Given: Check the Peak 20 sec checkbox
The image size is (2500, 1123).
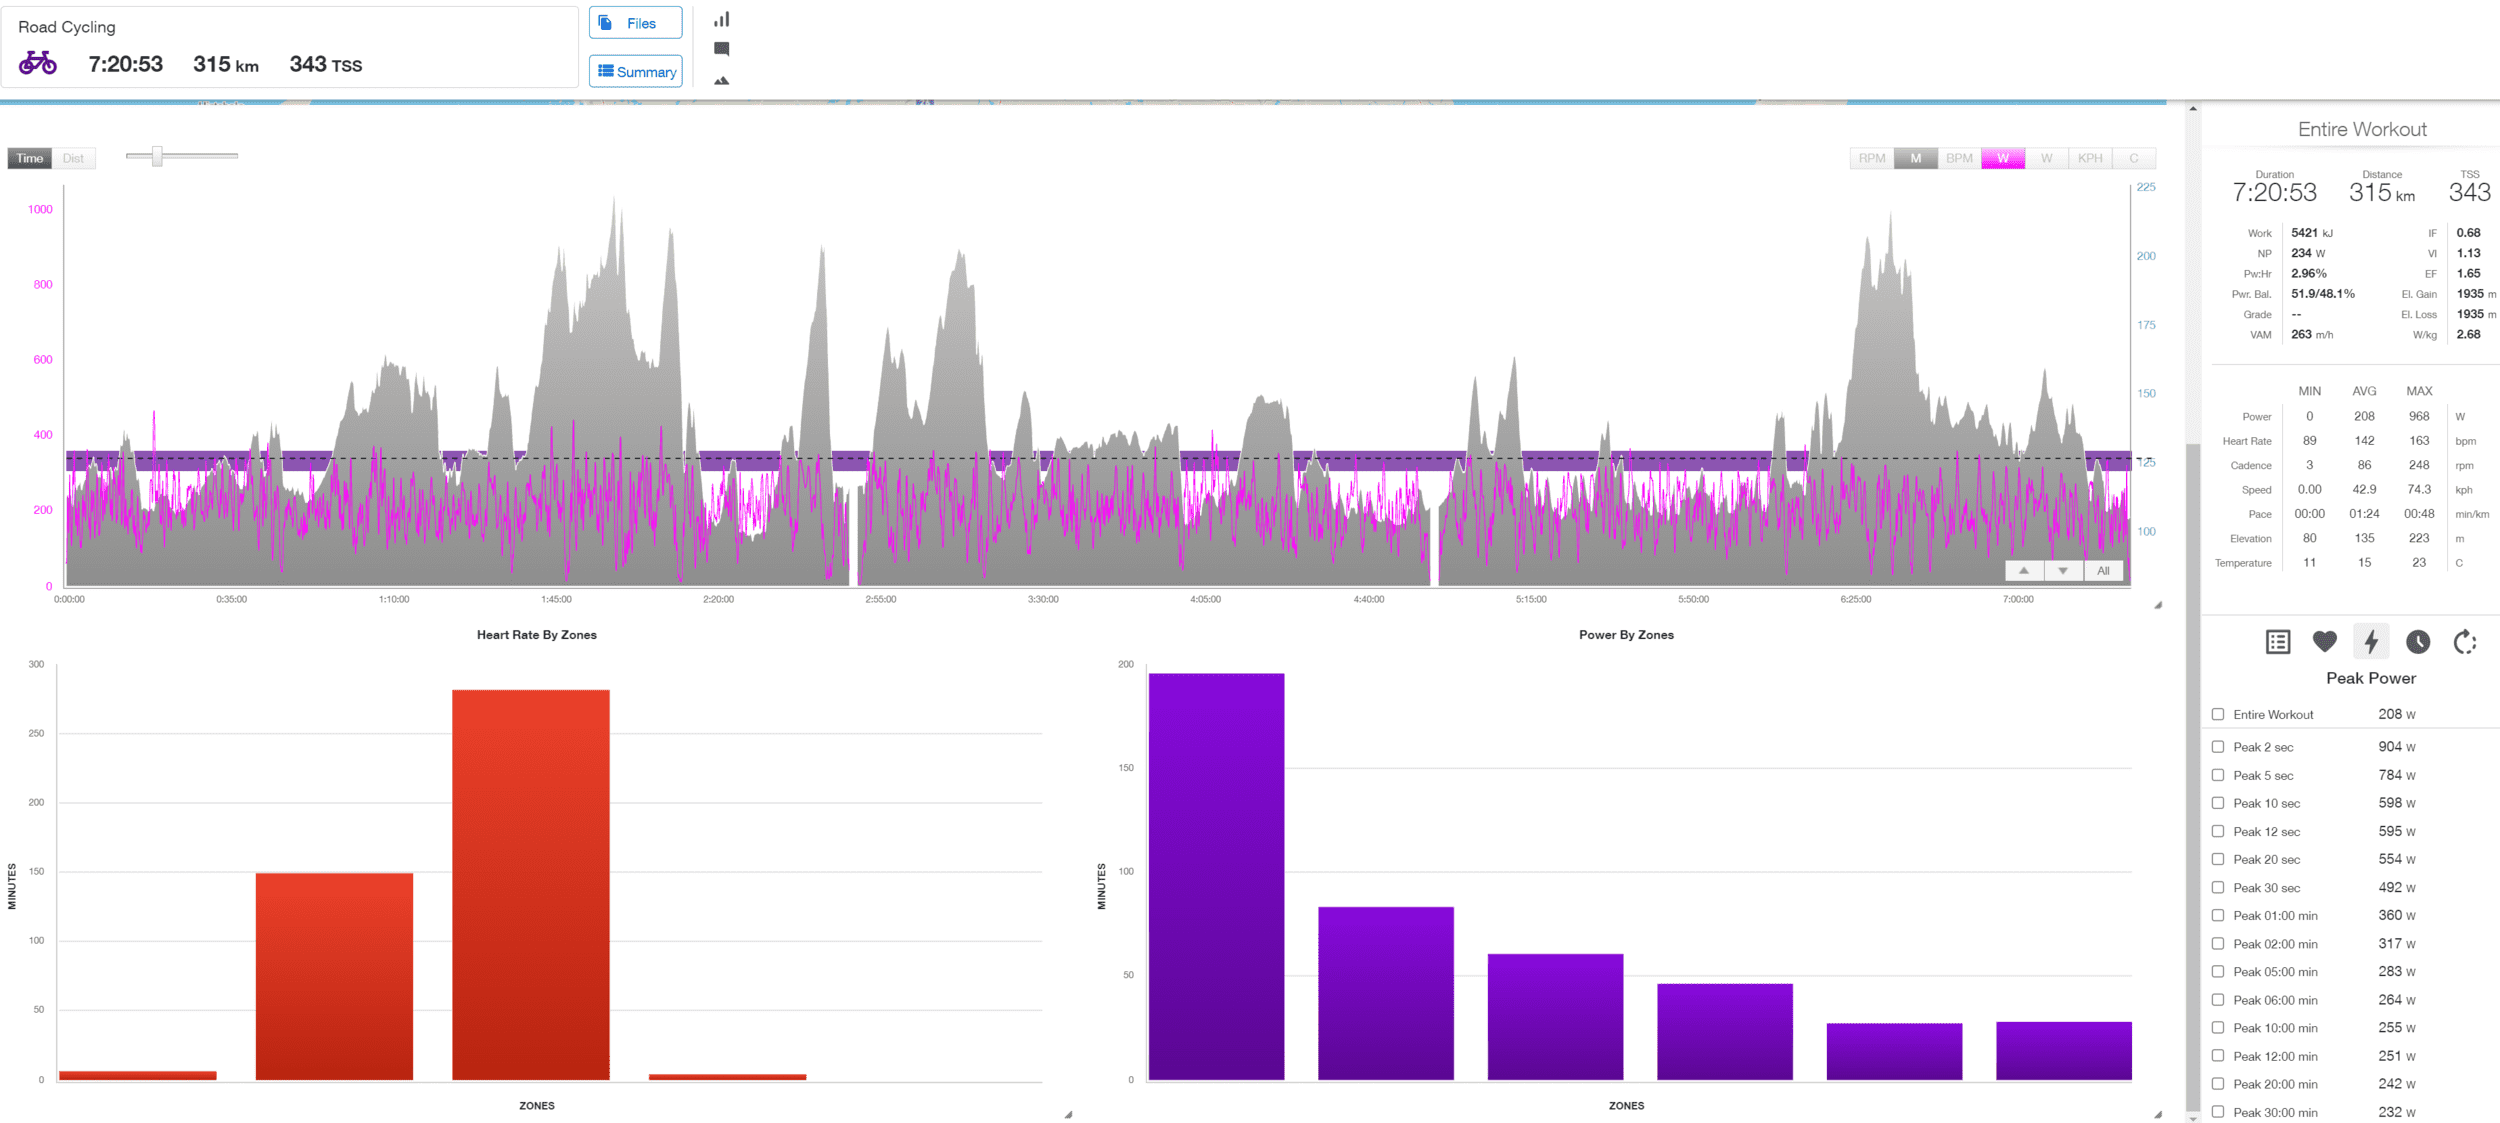Looking at the screenshot, I should pos(2218,859).
